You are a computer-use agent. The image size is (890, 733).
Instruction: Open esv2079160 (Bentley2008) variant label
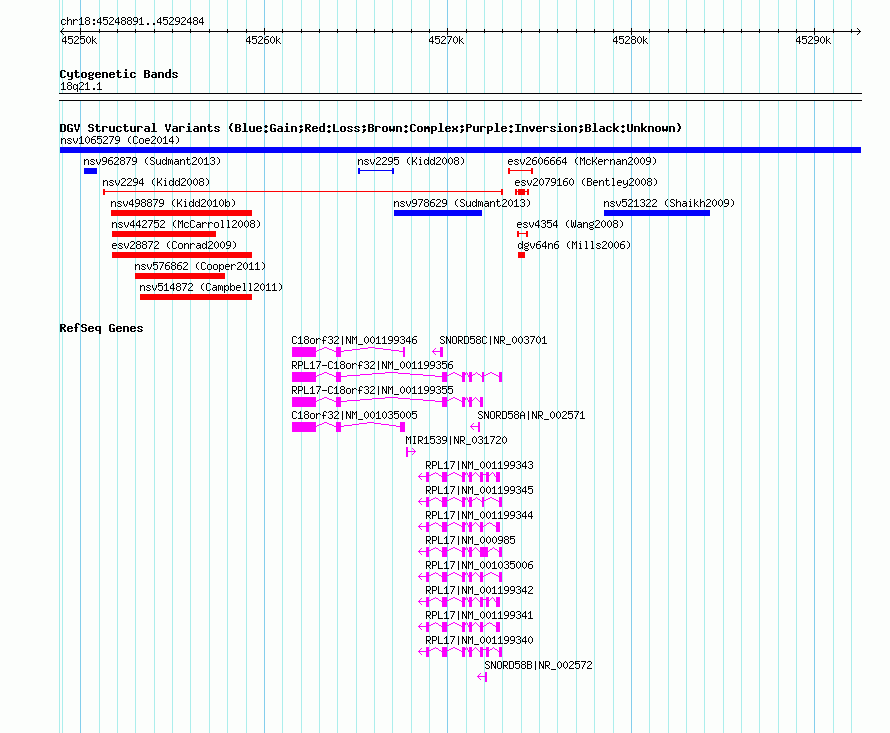click(586, 182)
